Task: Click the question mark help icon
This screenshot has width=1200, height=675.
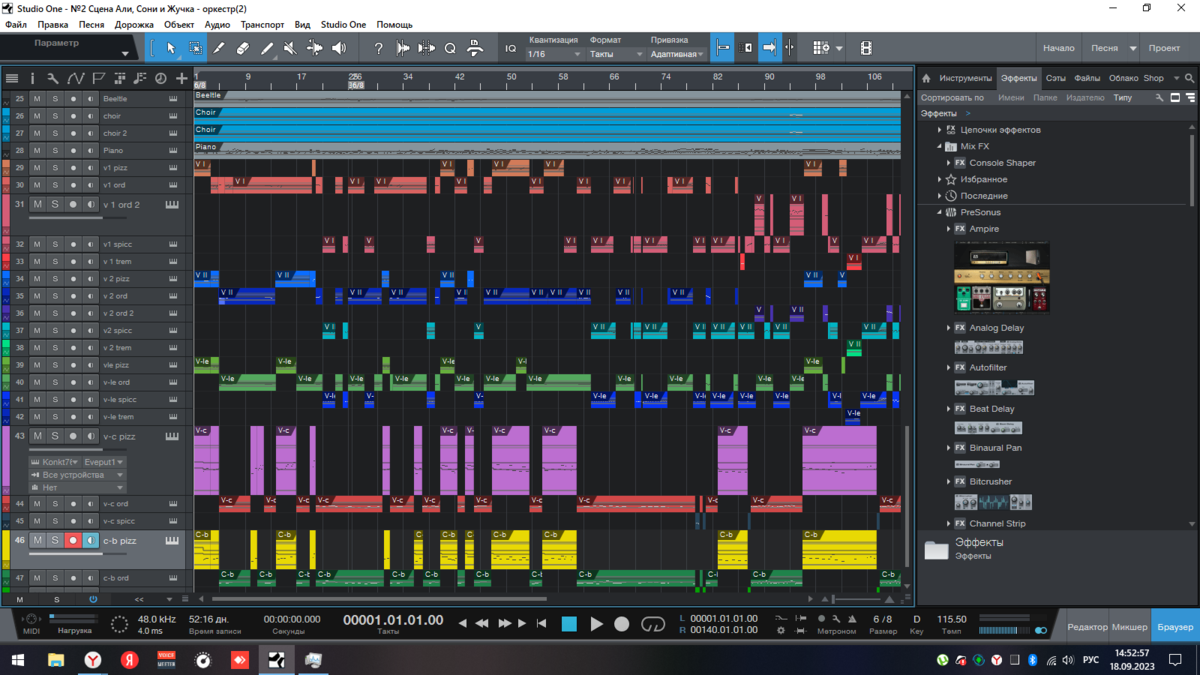Action: (378, 48)
